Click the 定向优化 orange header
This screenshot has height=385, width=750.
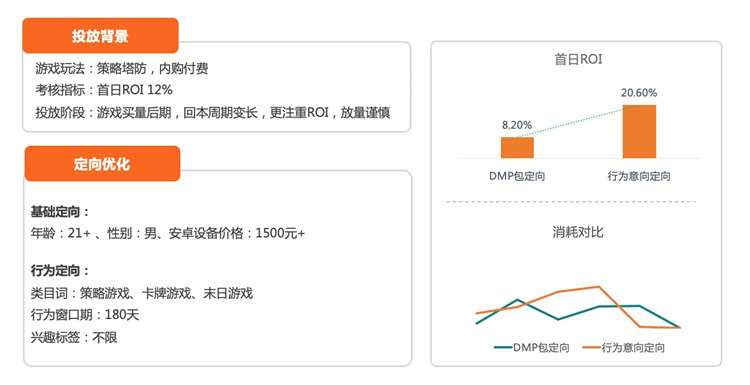102,164
